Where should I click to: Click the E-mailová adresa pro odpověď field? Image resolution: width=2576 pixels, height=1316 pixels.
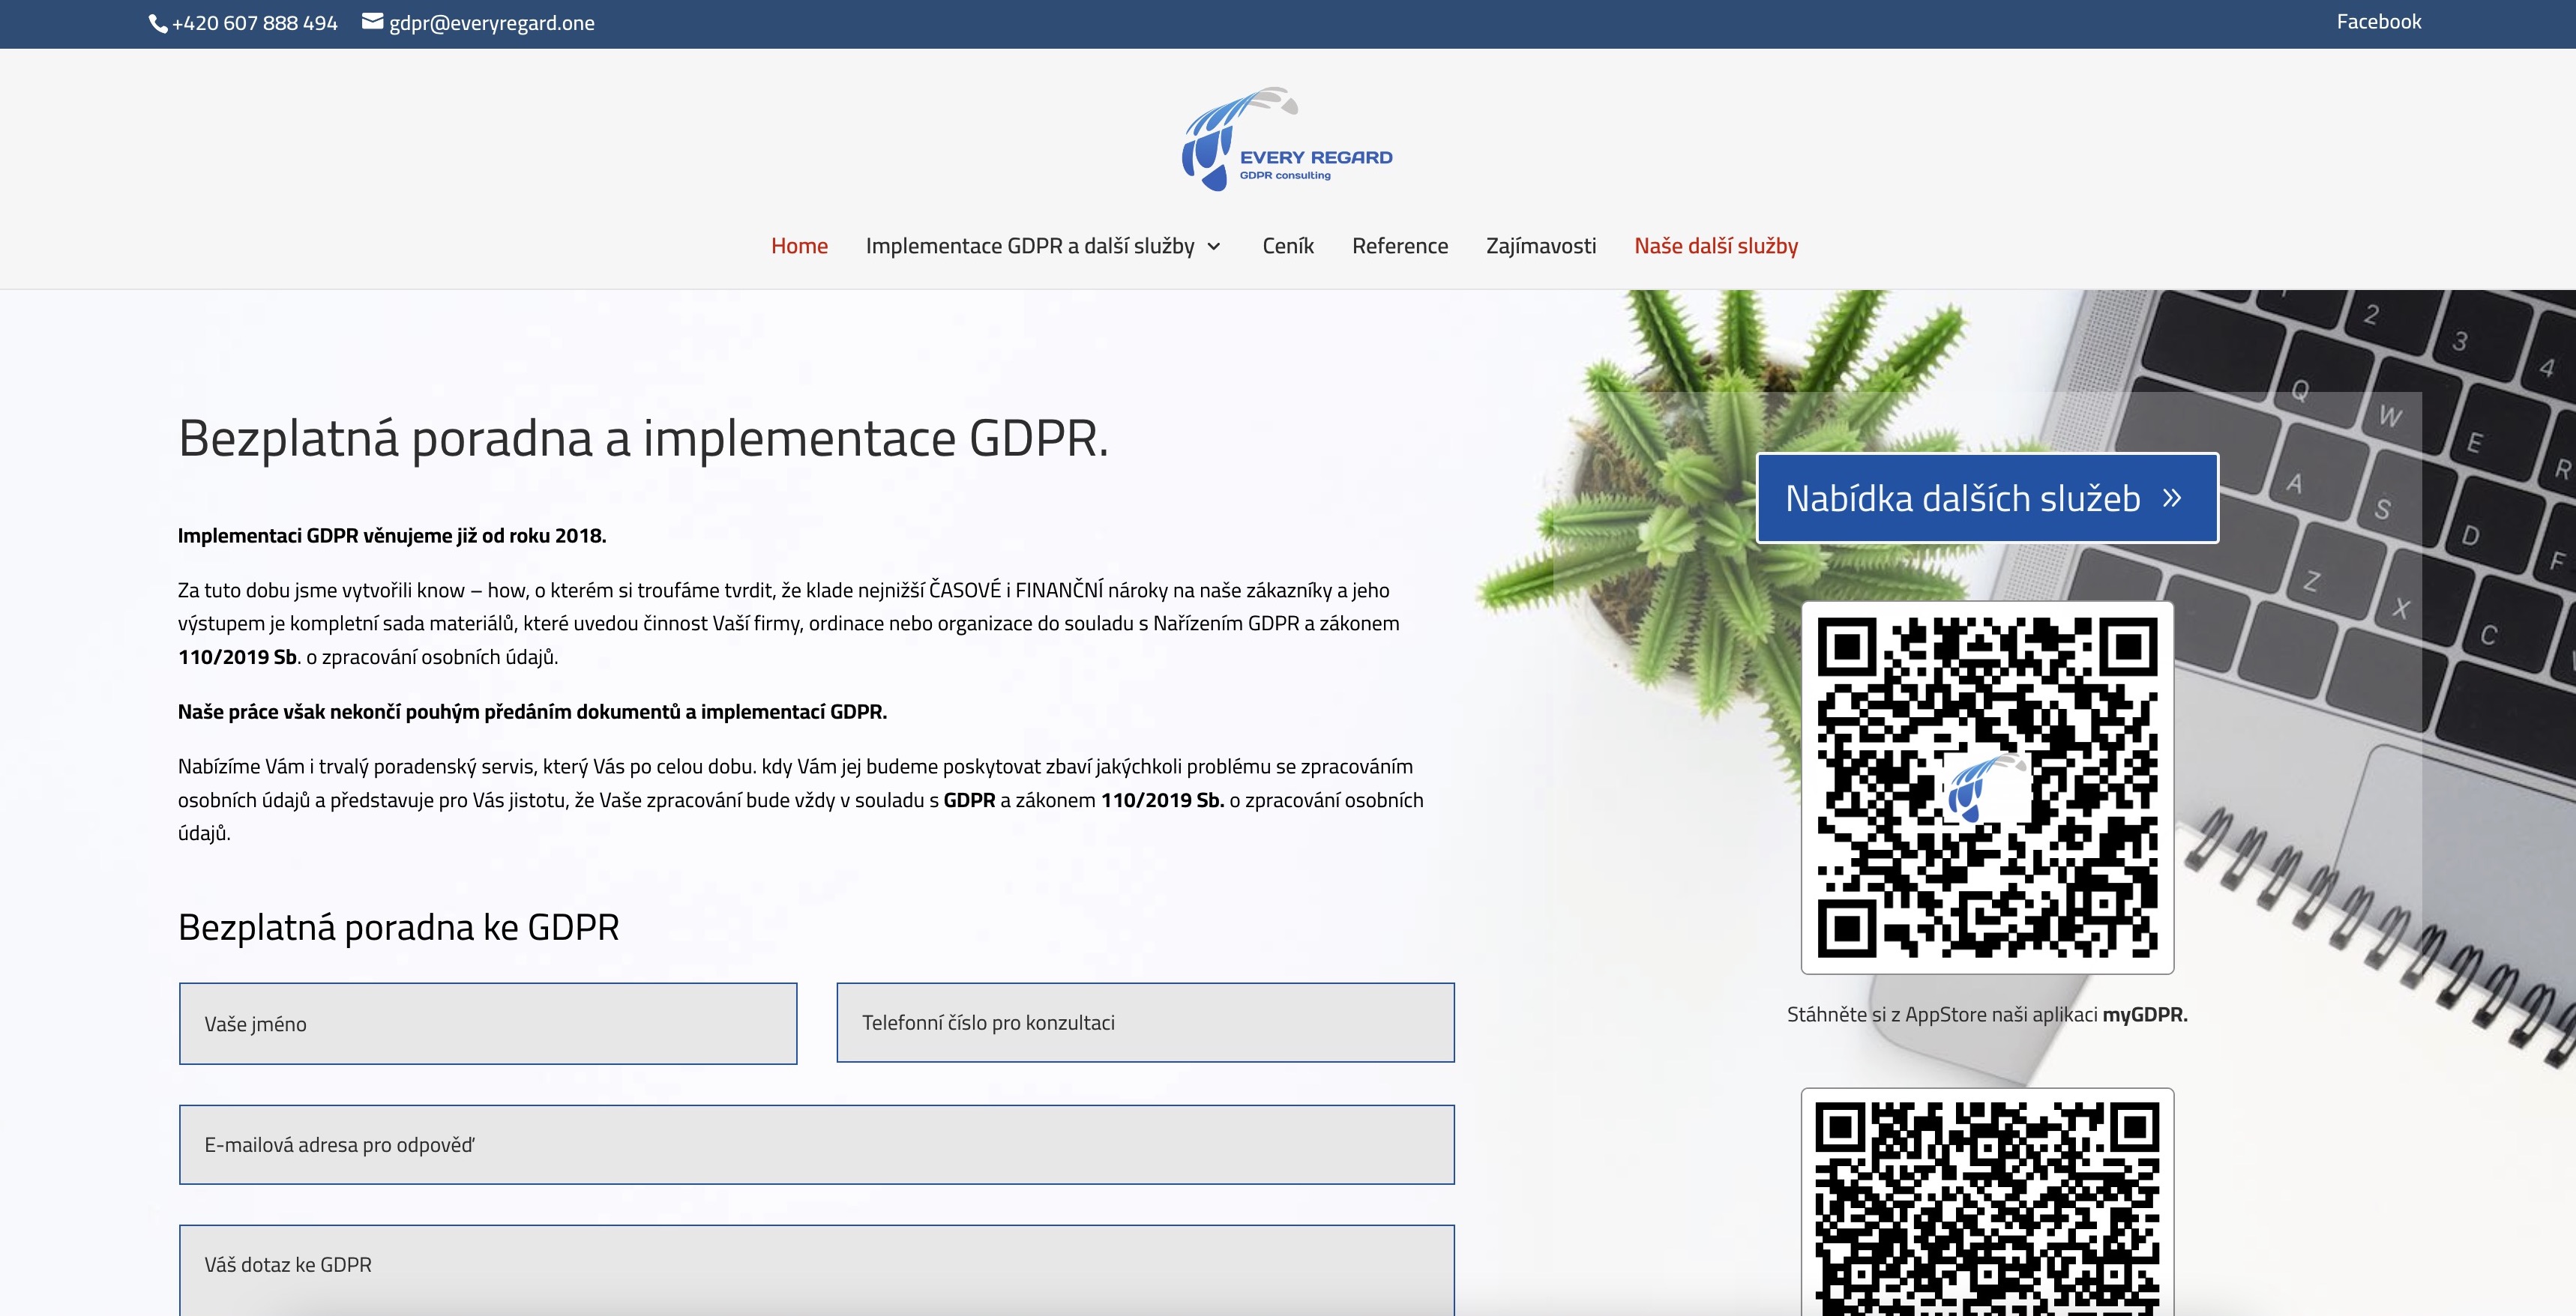(x=816, y=1144)
